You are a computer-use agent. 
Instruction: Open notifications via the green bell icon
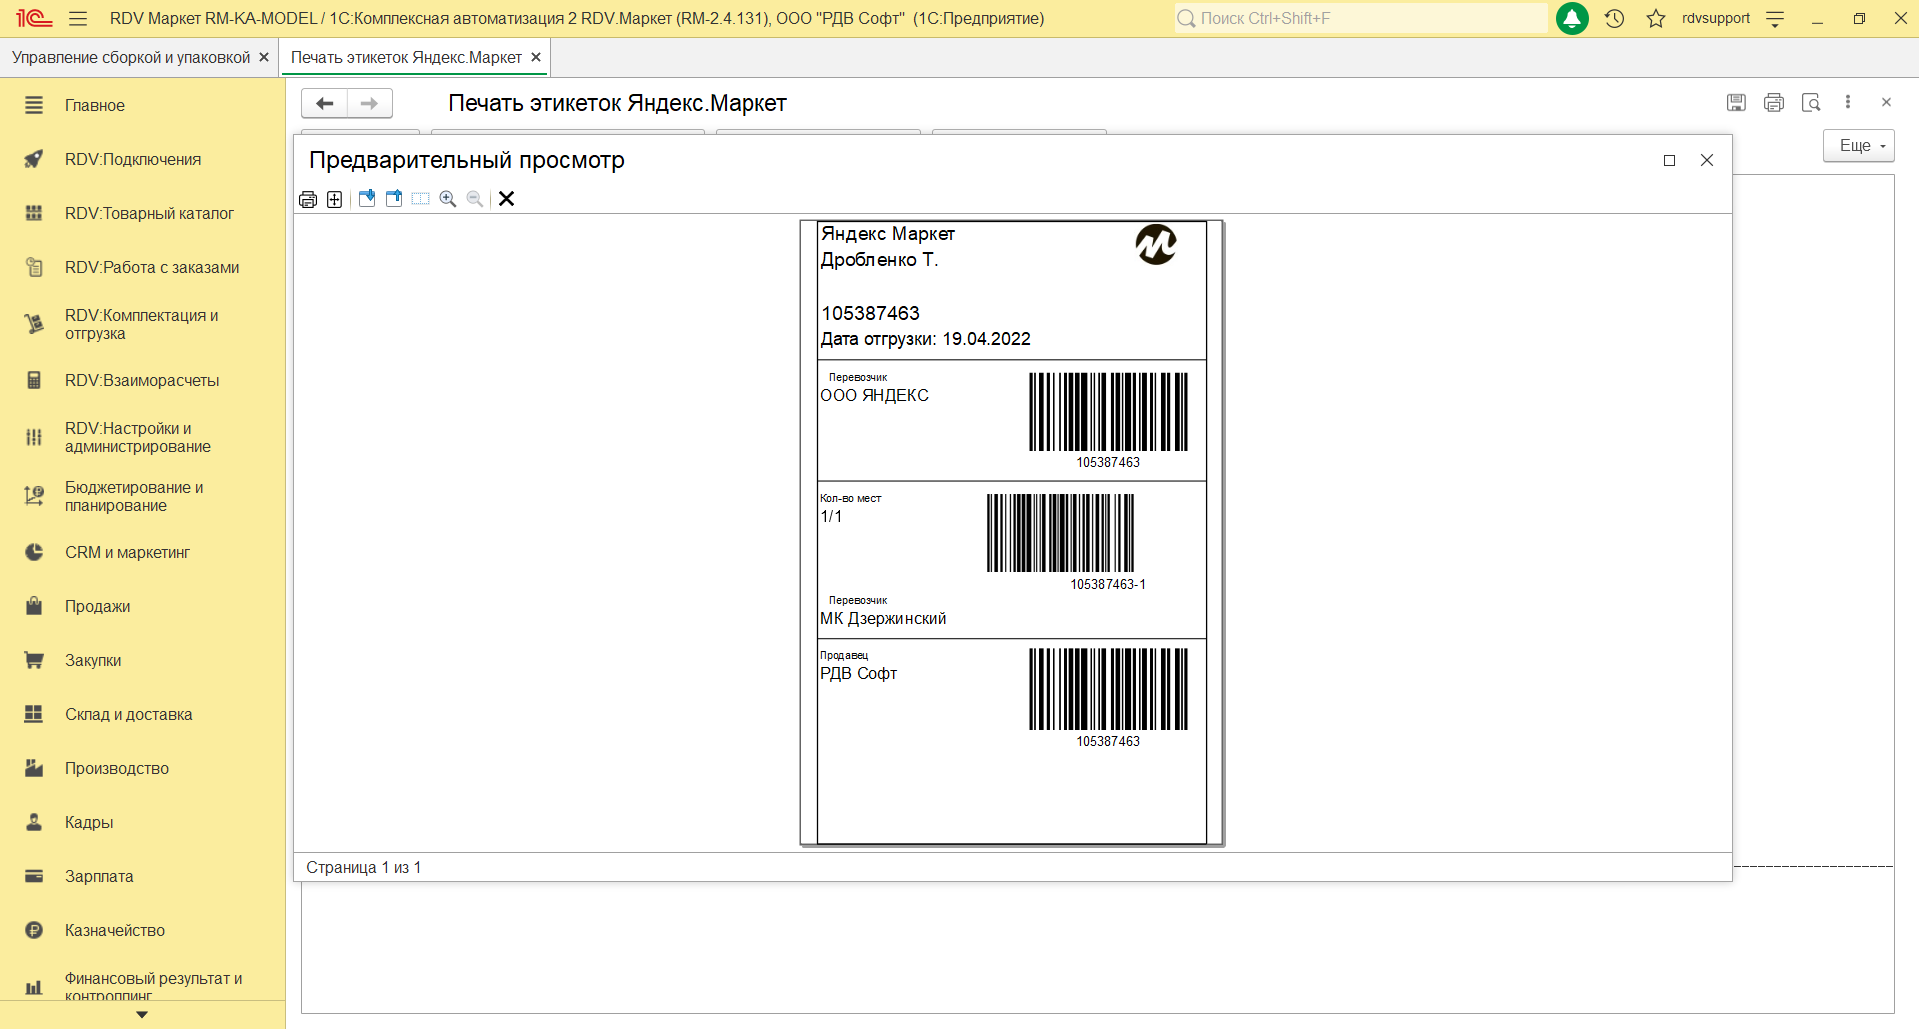(1572, 18)
